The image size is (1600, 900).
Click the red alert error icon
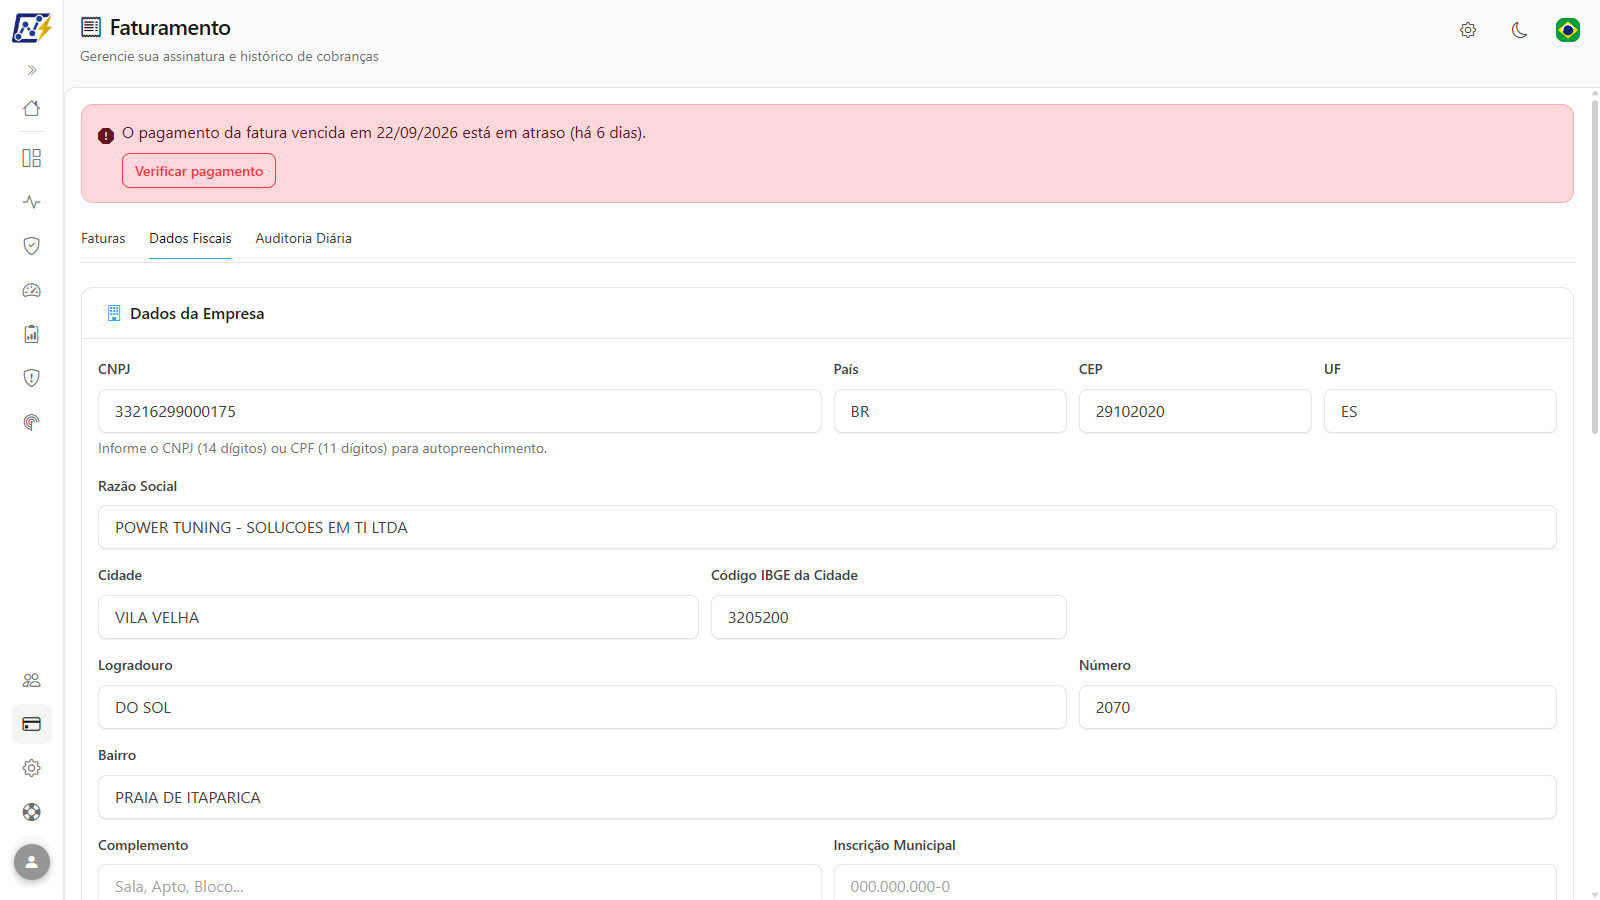tap(106, 136)
